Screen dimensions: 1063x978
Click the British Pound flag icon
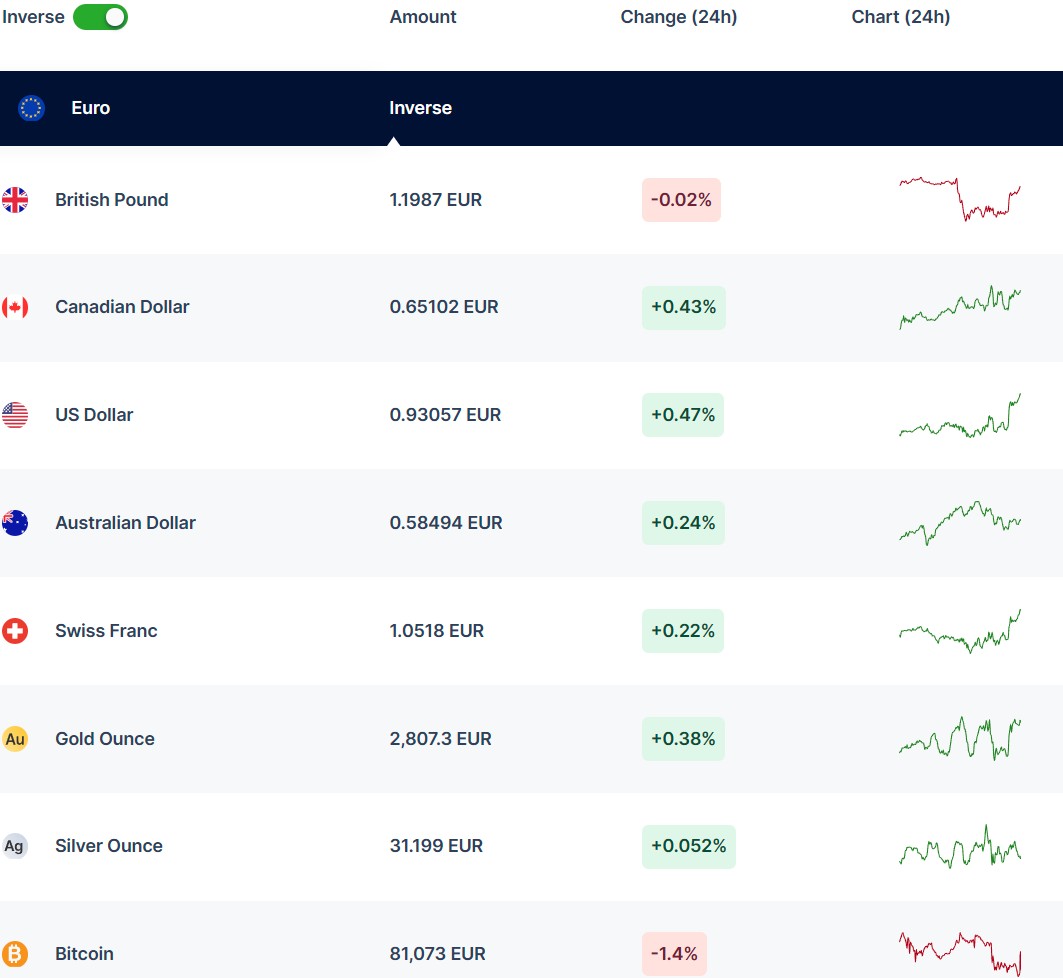(15, 200)
